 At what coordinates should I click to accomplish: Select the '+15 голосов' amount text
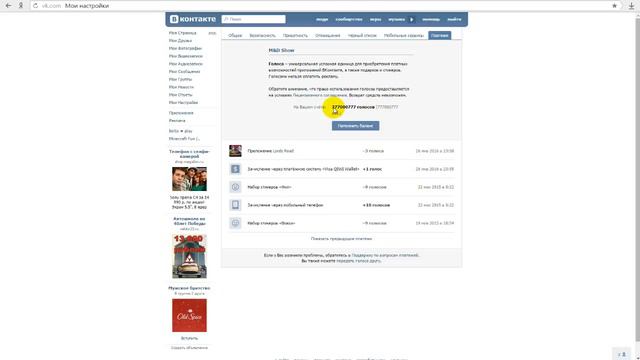click(376, 205)
